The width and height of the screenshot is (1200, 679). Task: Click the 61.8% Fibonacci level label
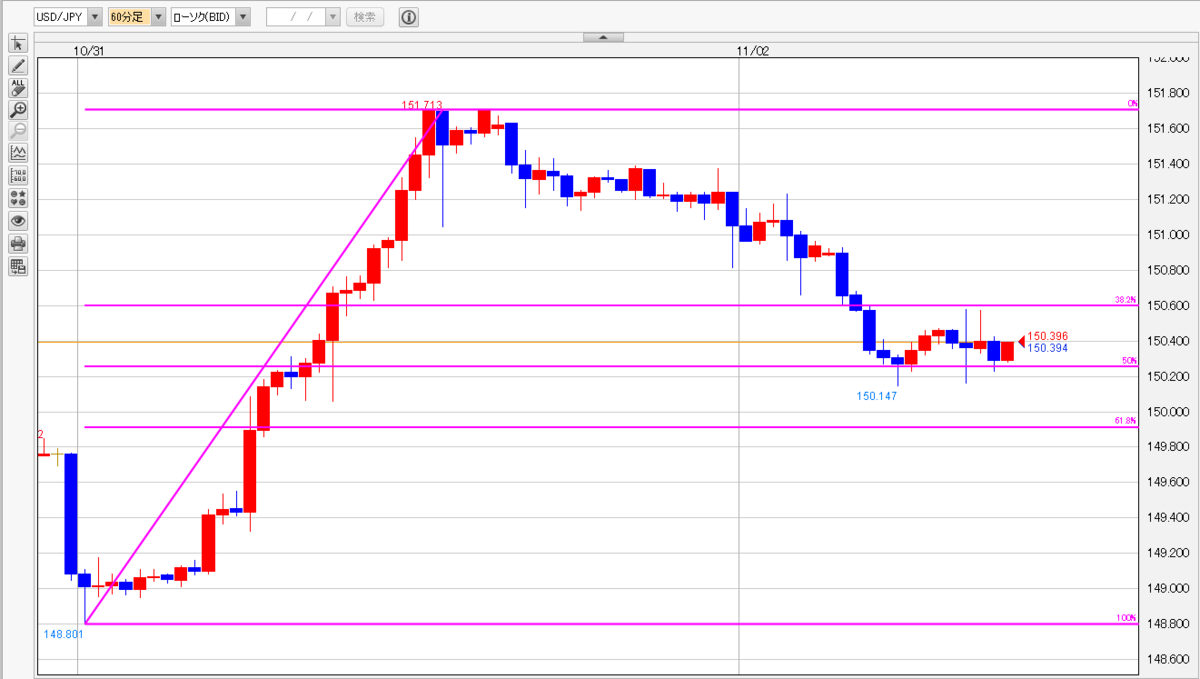point(1128,421)
